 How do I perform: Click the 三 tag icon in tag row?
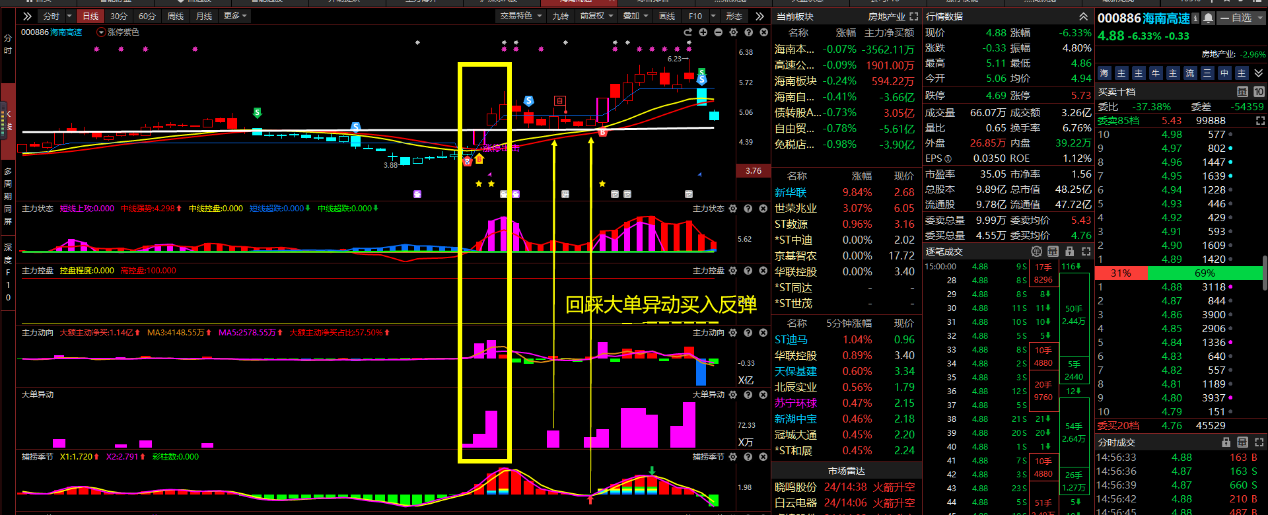1207,73
